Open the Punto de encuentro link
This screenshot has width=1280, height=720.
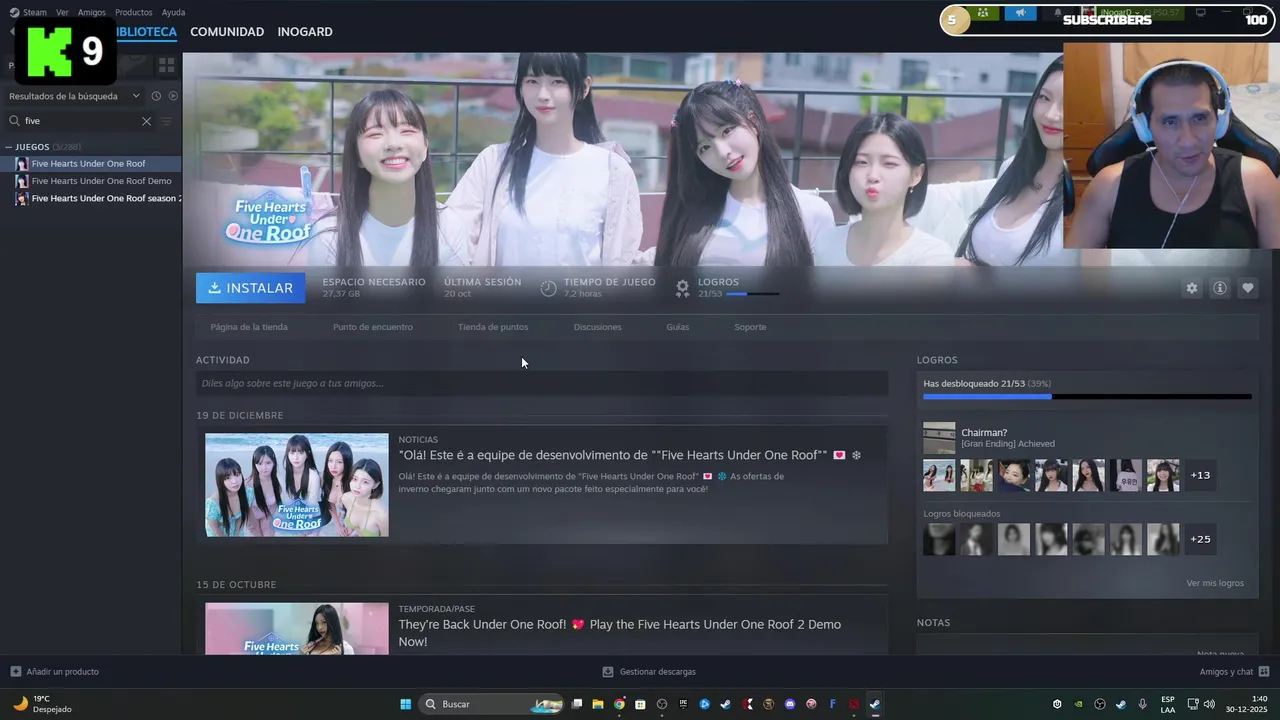(x=373, y=327)
